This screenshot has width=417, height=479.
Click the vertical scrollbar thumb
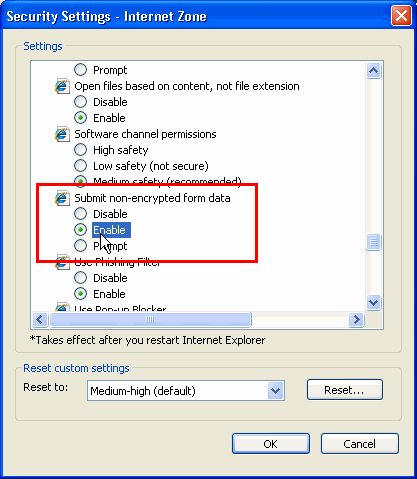[x=373, y=242]
